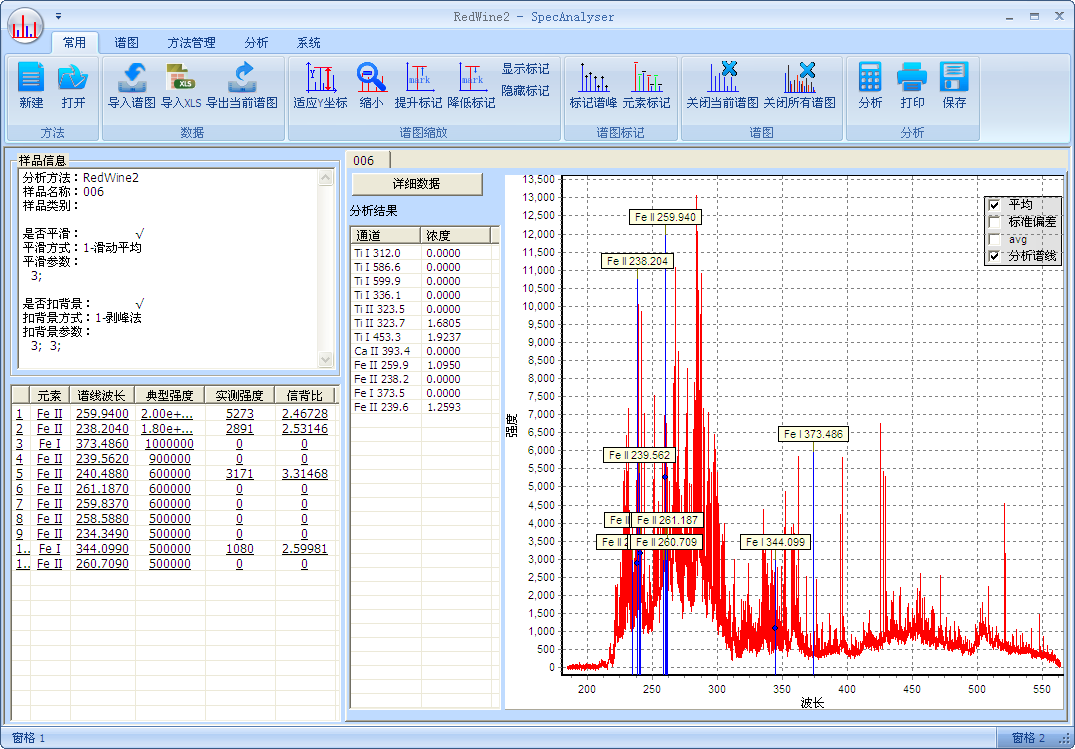Click the 浓度 column header in results
The height and width of the screenshot is (749, 1075).
[x=455, y=235]
